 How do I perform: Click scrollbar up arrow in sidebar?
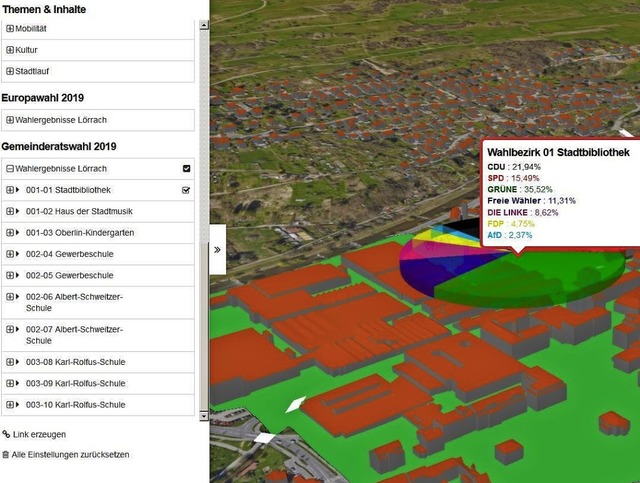204,25
